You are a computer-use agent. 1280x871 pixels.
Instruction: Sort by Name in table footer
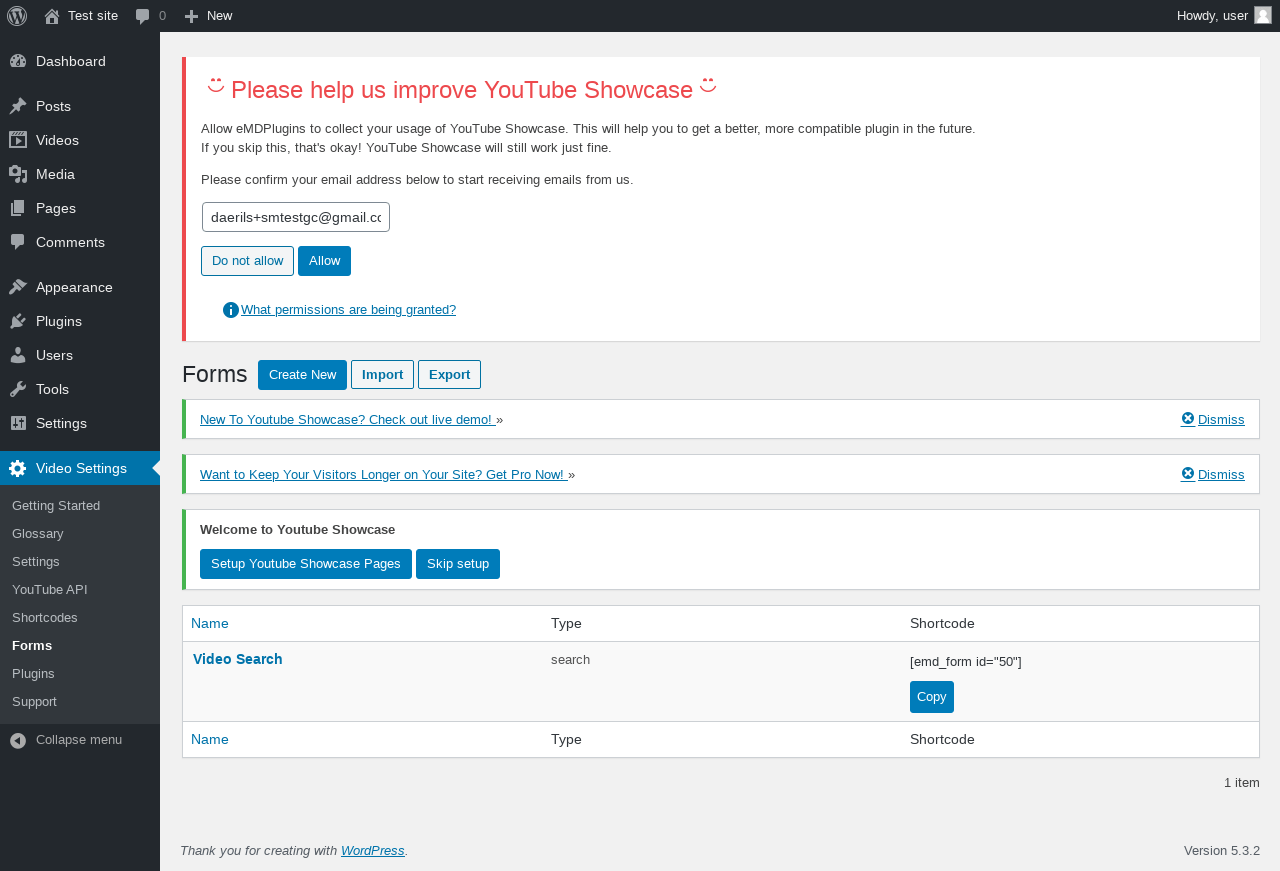tap(210, 740)
